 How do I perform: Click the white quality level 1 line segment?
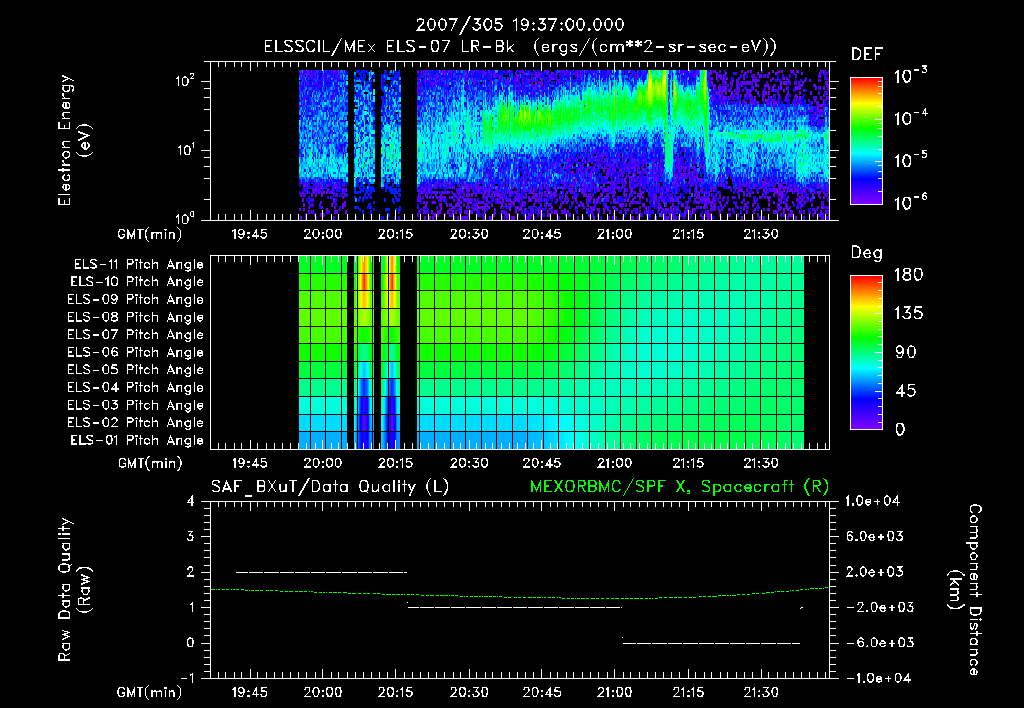pos(515,607)
